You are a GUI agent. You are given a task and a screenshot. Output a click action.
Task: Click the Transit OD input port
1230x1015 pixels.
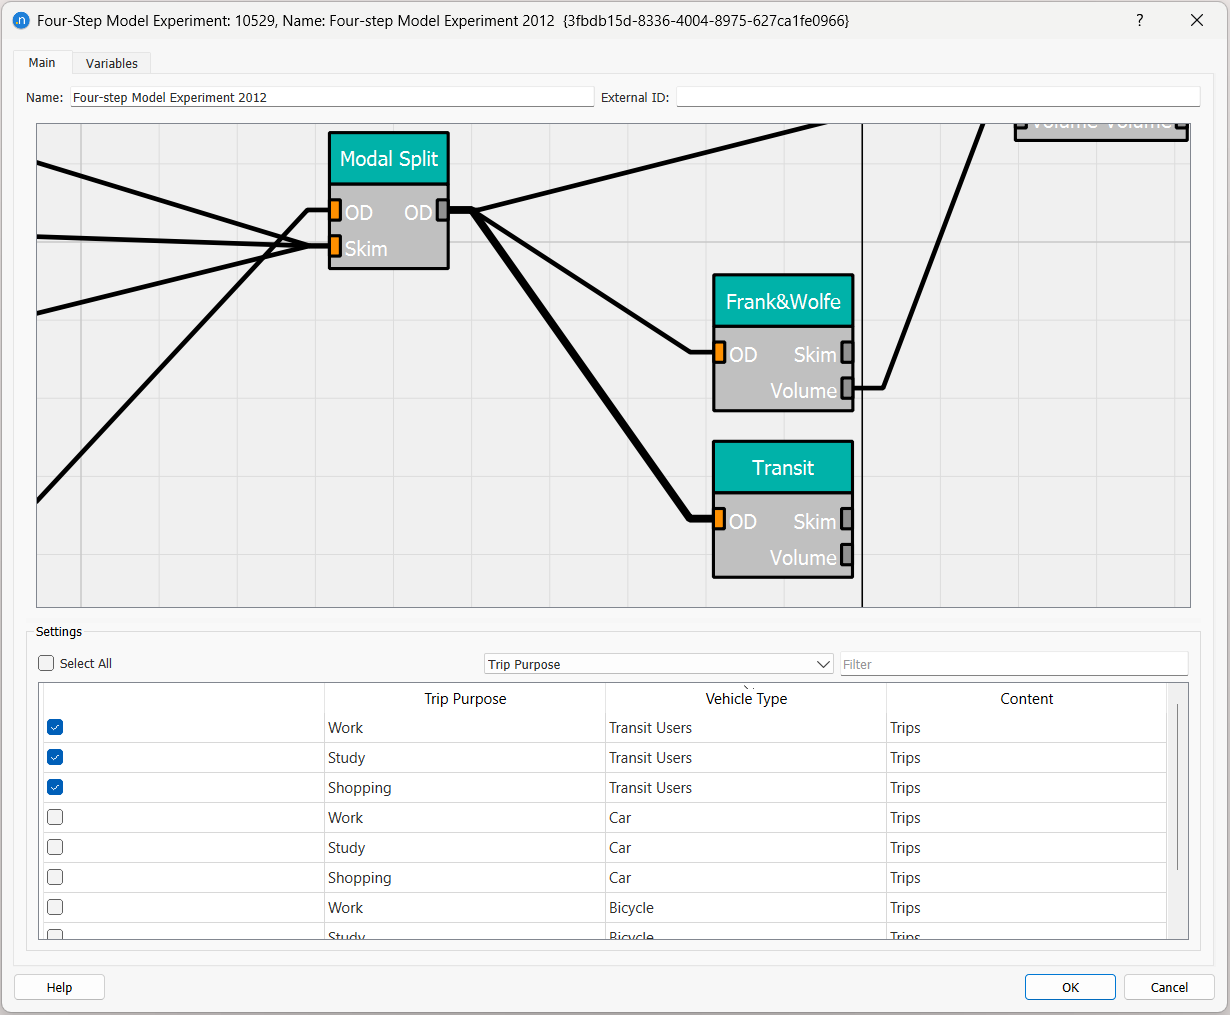[x=719, y=518]
